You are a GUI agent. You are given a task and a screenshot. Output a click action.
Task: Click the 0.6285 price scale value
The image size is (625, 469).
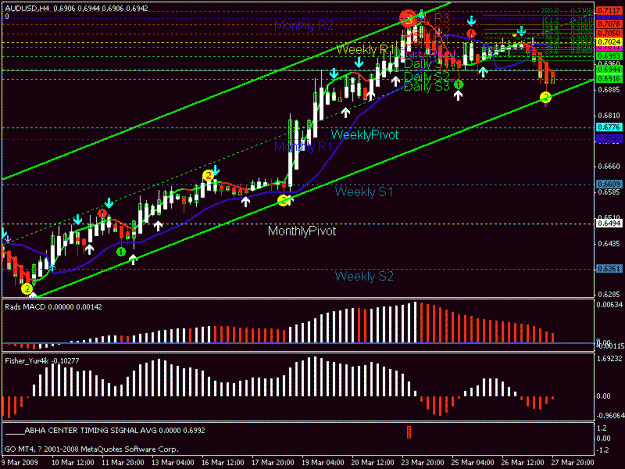(609, 294)
